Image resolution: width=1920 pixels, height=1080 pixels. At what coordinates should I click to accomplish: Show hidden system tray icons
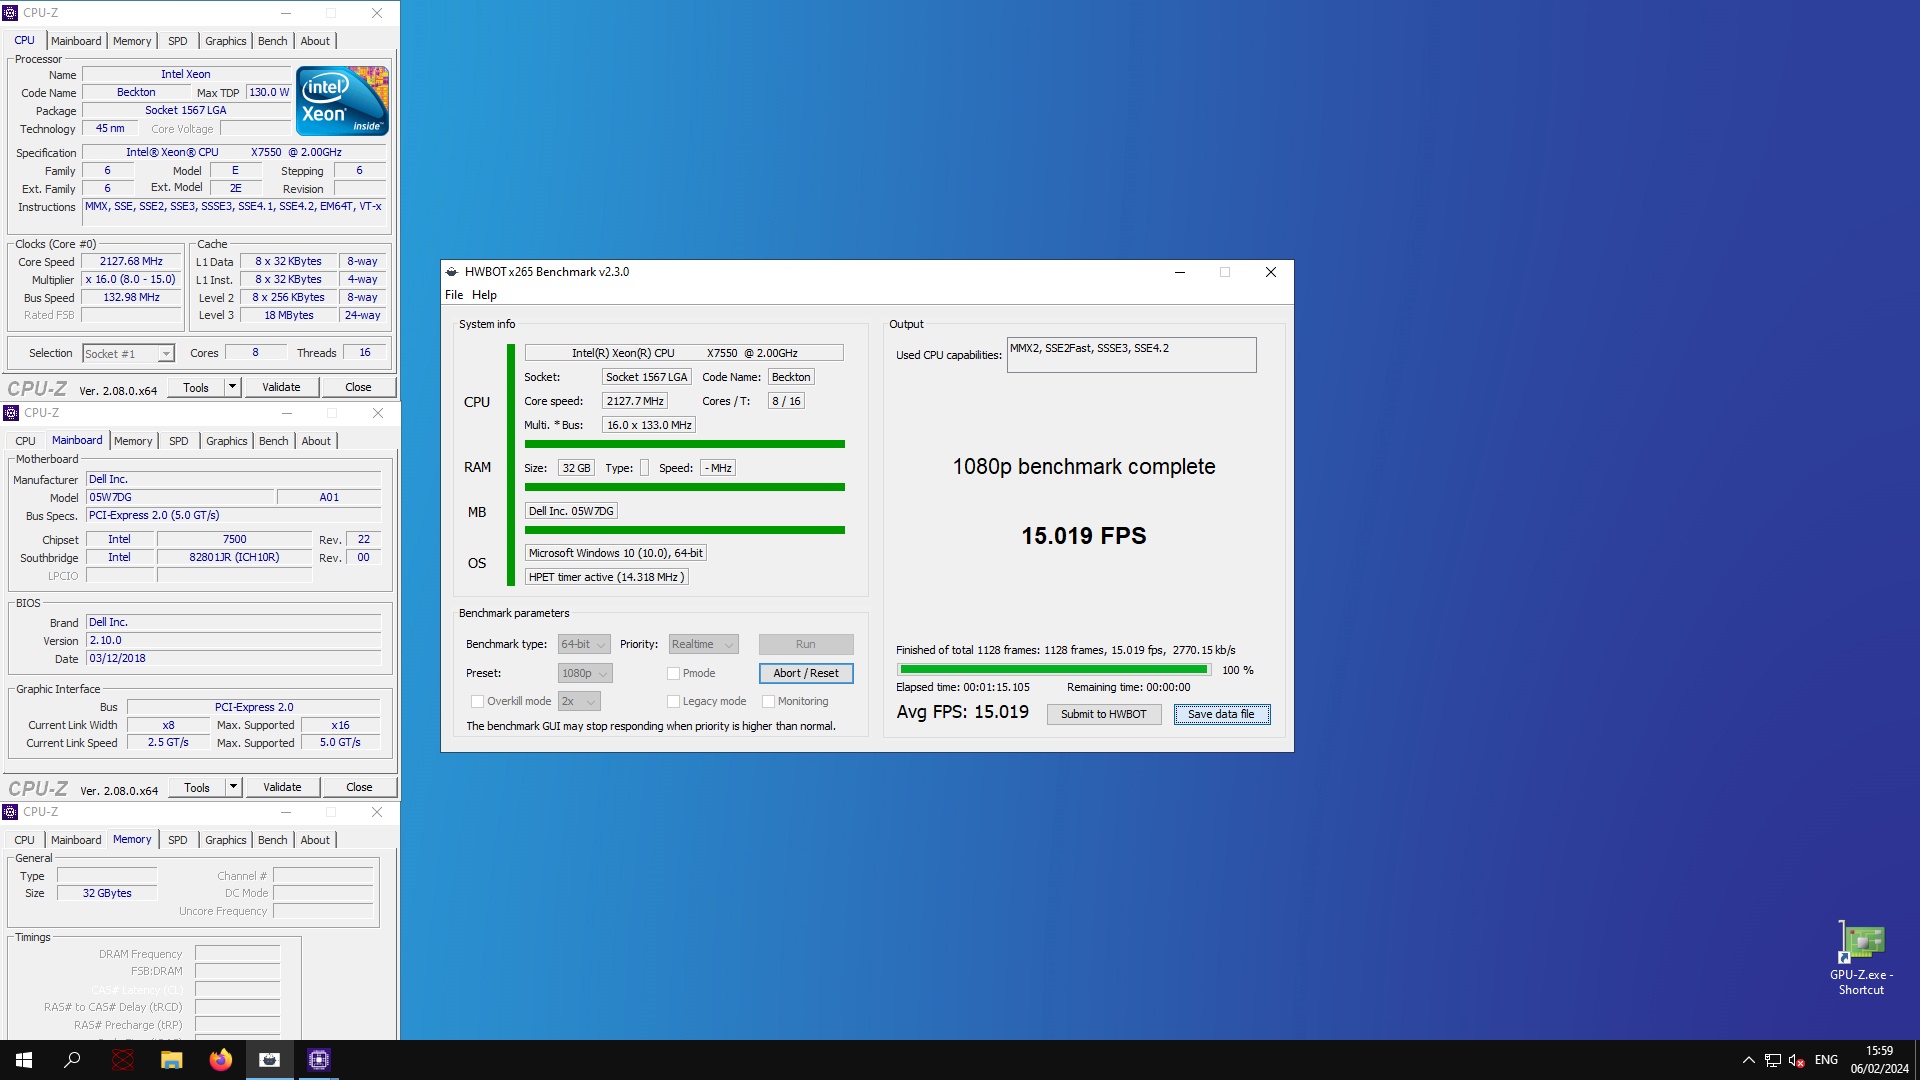(1748, 1060)
